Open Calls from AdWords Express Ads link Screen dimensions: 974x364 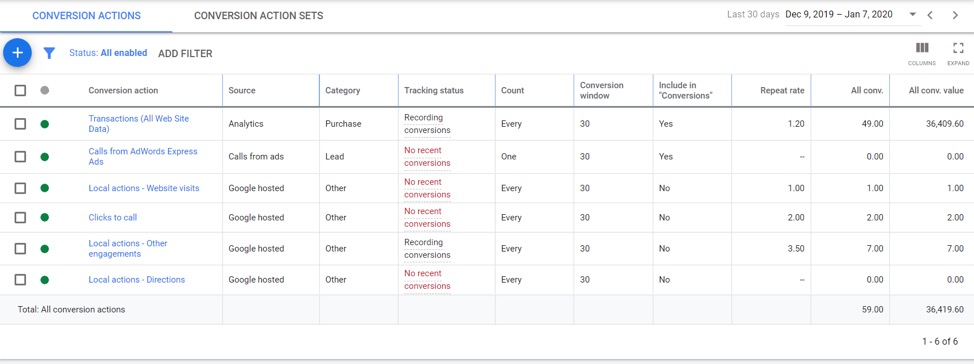143,157
